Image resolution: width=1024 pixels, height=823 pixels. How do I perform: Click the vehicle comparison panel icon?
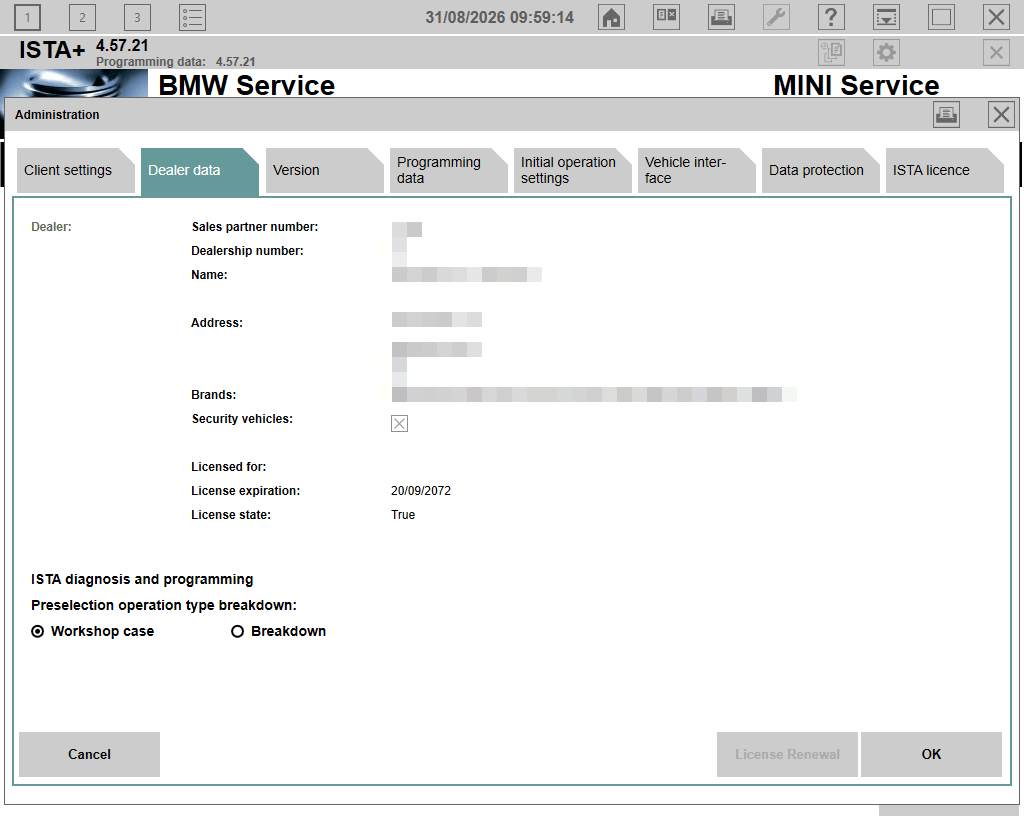(x=666, y=18)
